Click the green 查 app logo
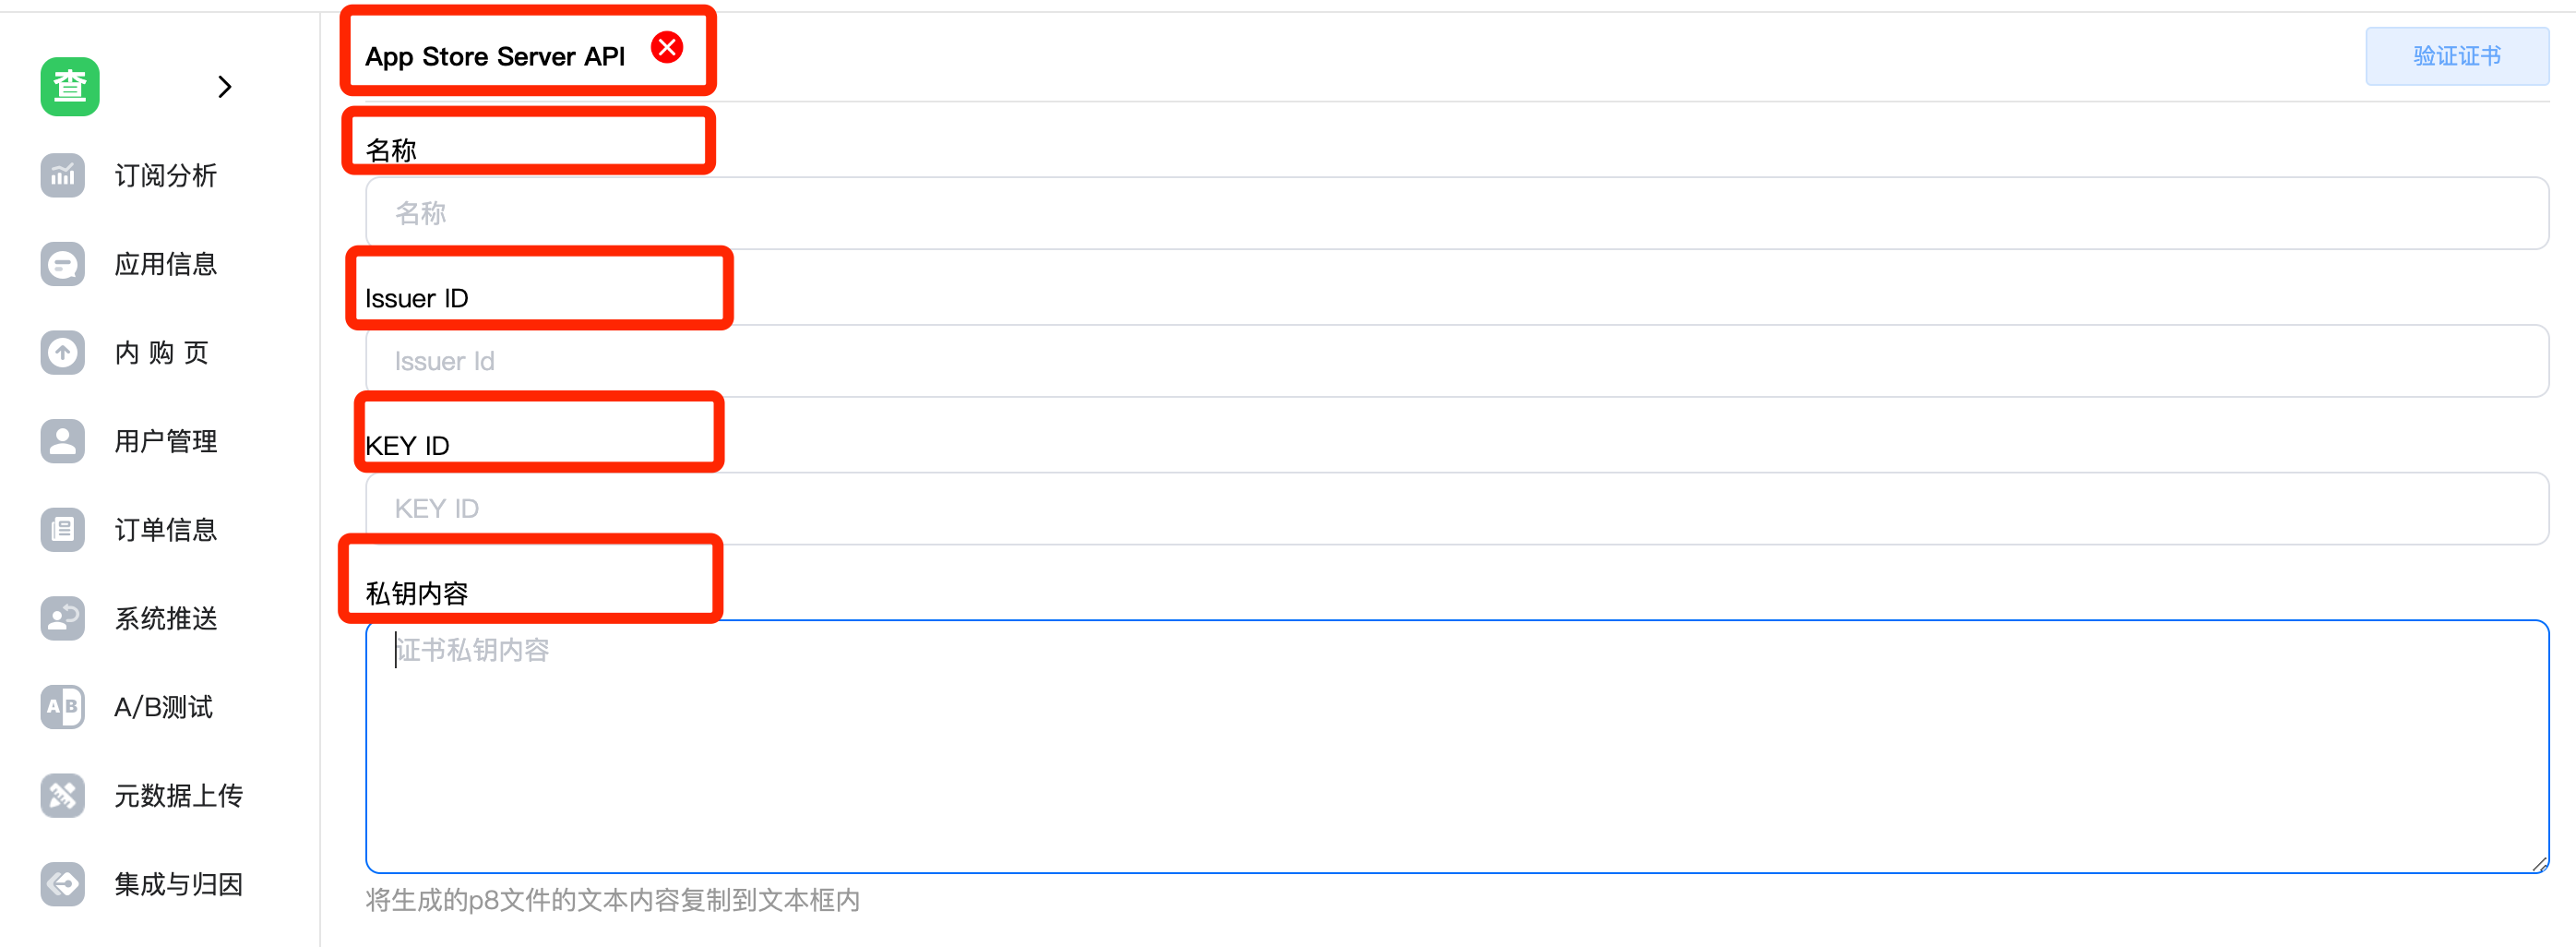Viewport: 2576px width, 947px height. point(68,86)
